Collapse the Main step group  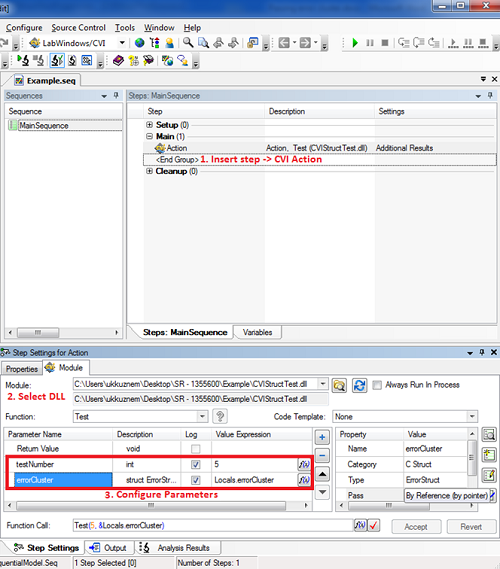149,136
